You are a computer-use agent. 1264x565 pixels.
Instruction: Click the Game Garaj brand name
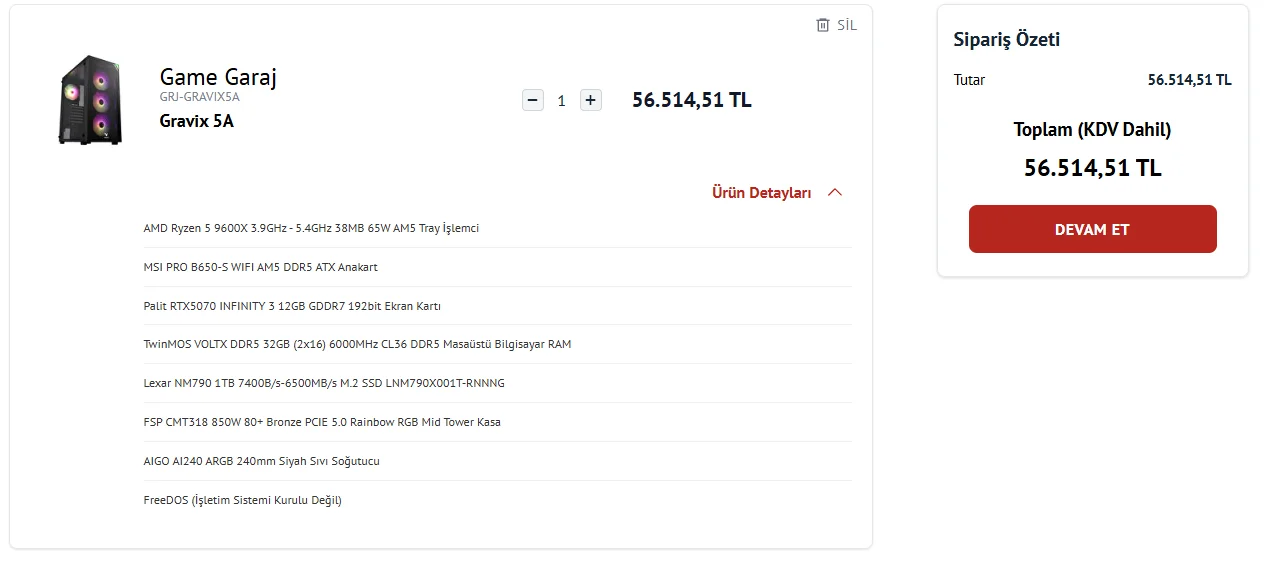pos(218,77)
